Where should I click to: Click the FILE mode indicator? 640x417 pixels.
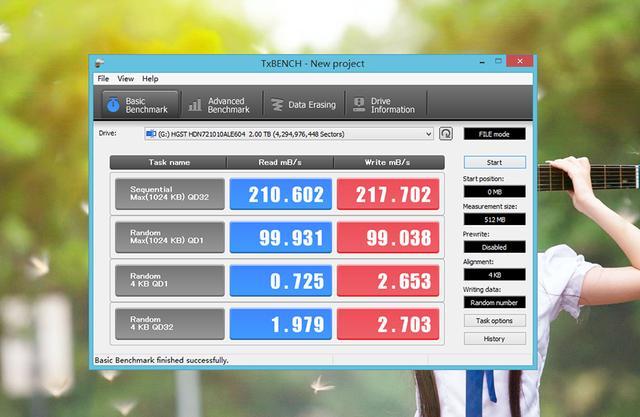(494, 133)
